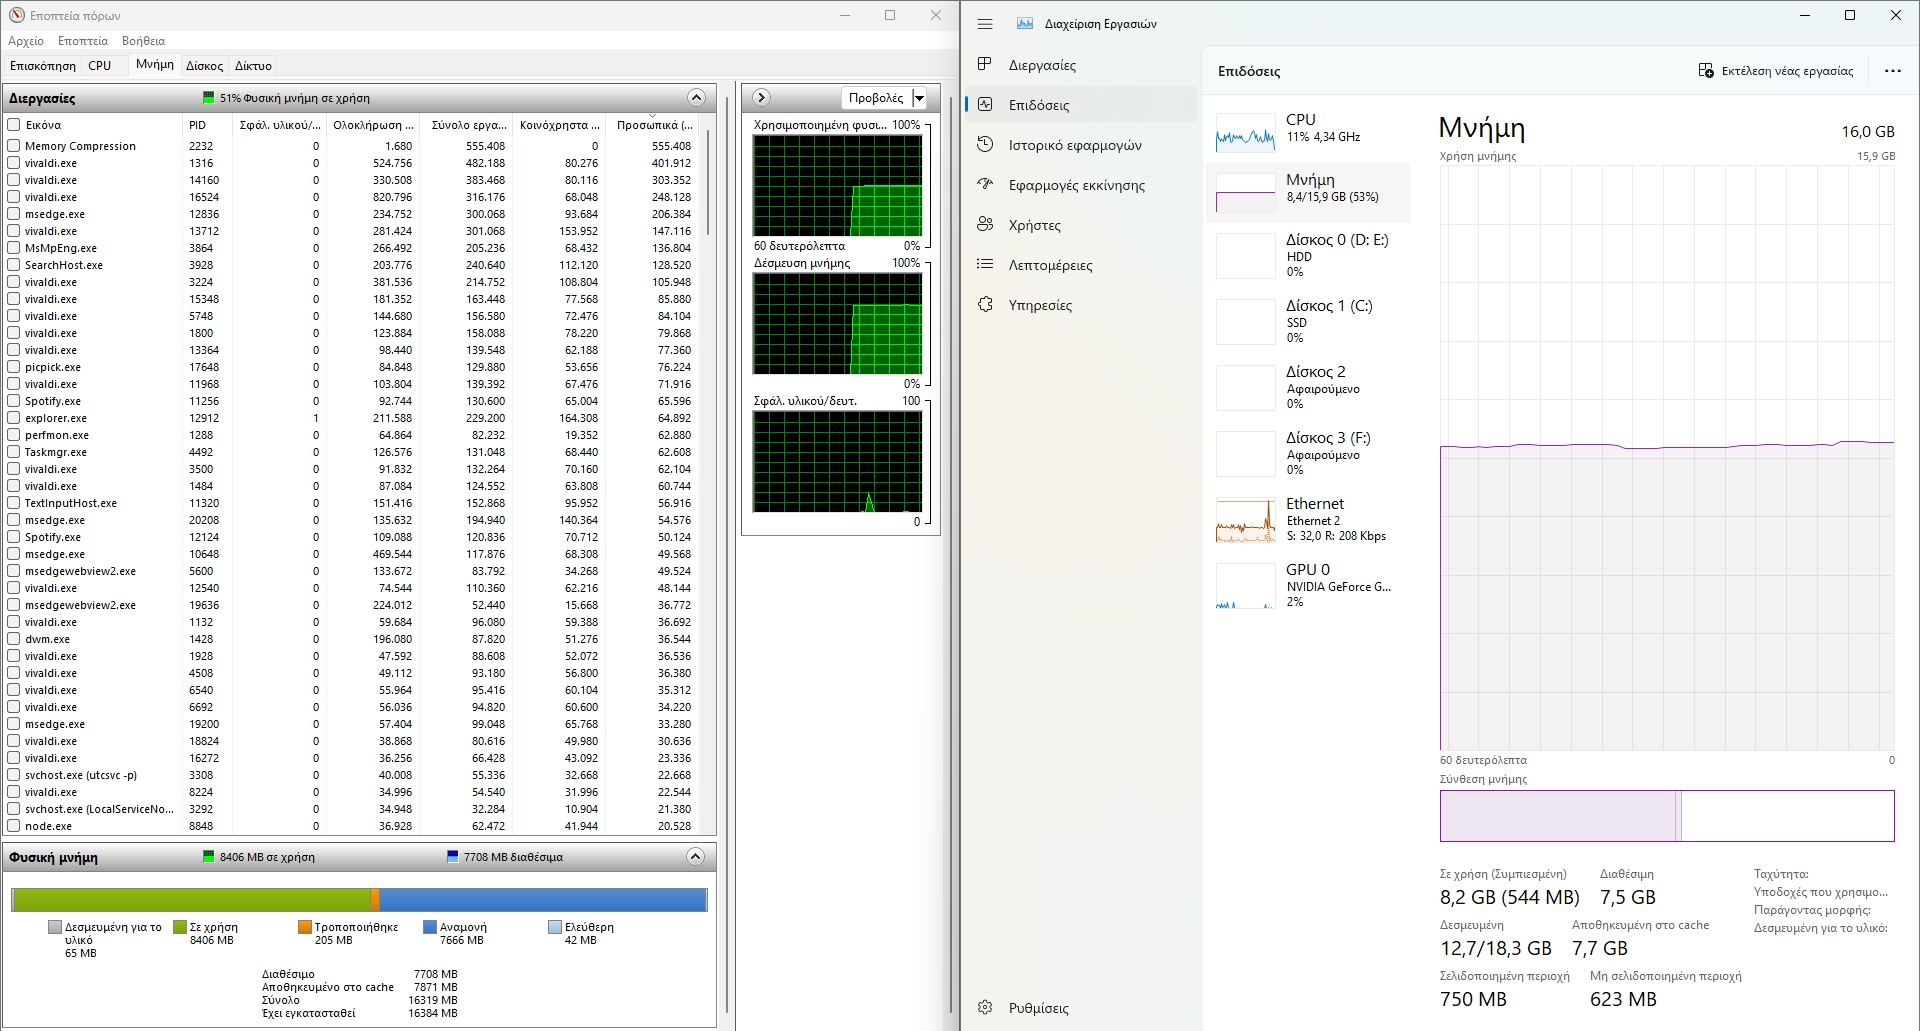Open Details (Λεπτομέρειες) sidebar icon
Screen dimensions: 1920x1031
pyautogui.click(x=985, y=264)
